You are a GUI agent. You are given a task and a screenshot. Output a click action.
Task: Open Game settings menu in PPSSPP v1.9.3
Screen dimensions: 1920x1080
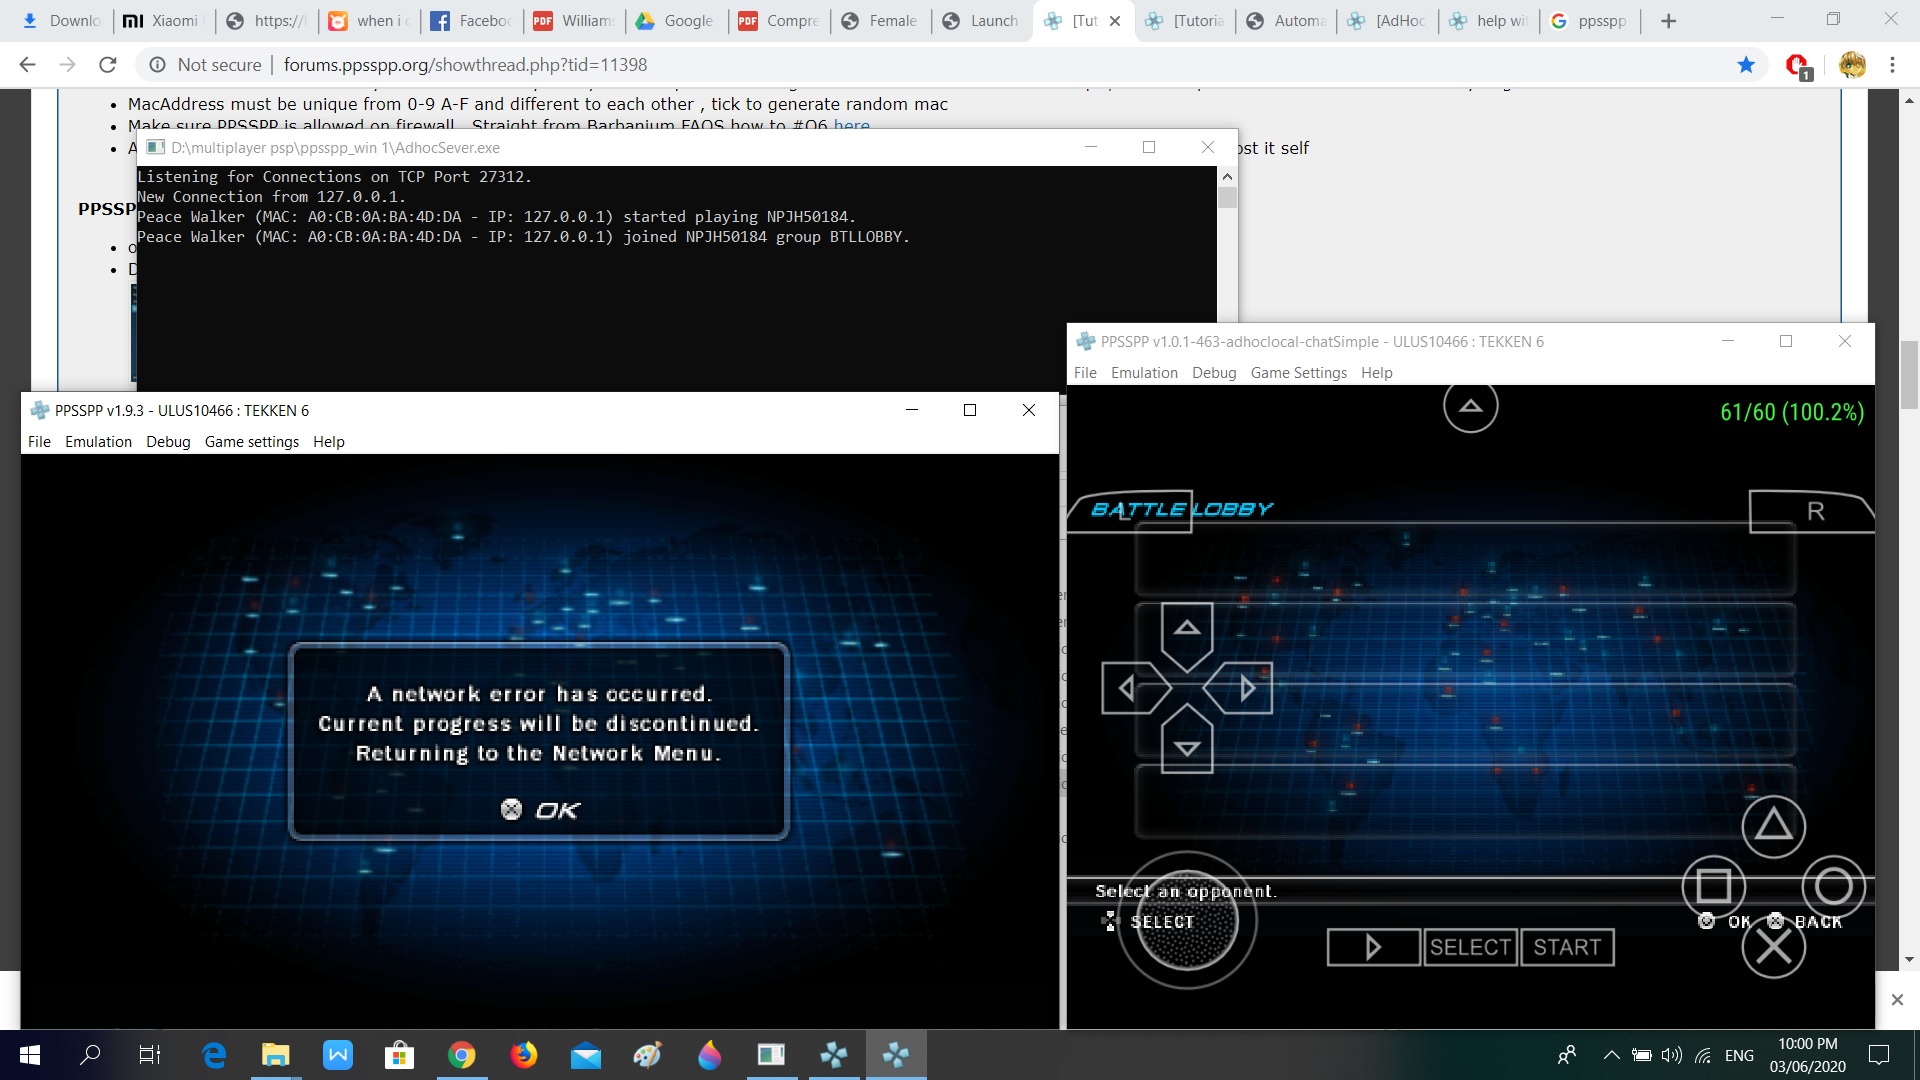pyautogui.click(x=251, y=441)
